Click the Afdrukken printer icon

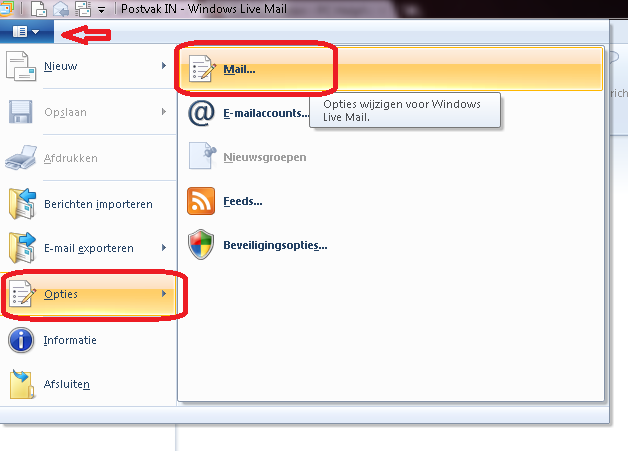click(21, 157)
